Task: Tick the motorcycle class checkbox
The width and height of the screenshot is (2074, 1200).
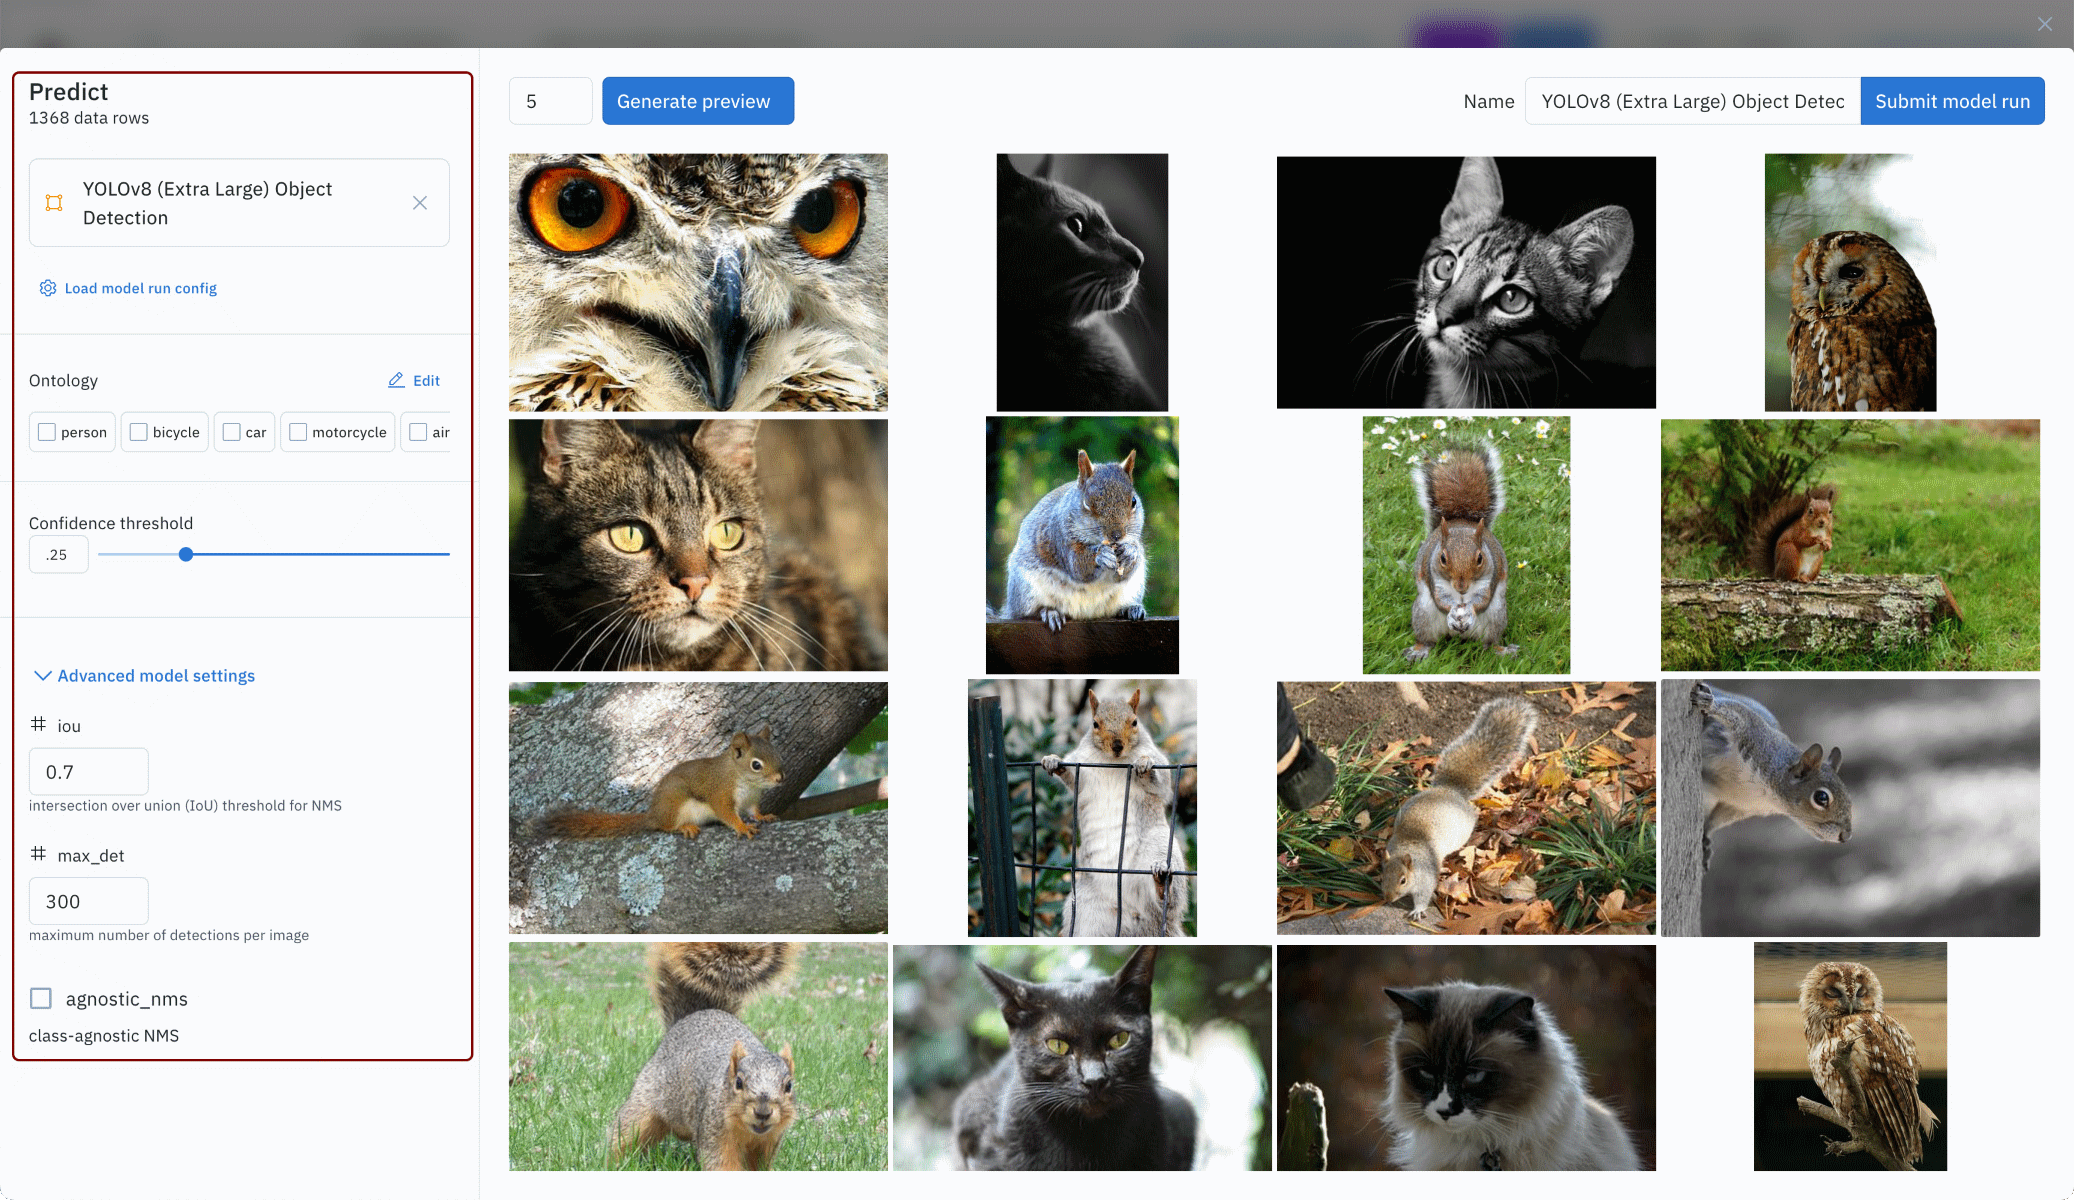Action: (298, 432)
